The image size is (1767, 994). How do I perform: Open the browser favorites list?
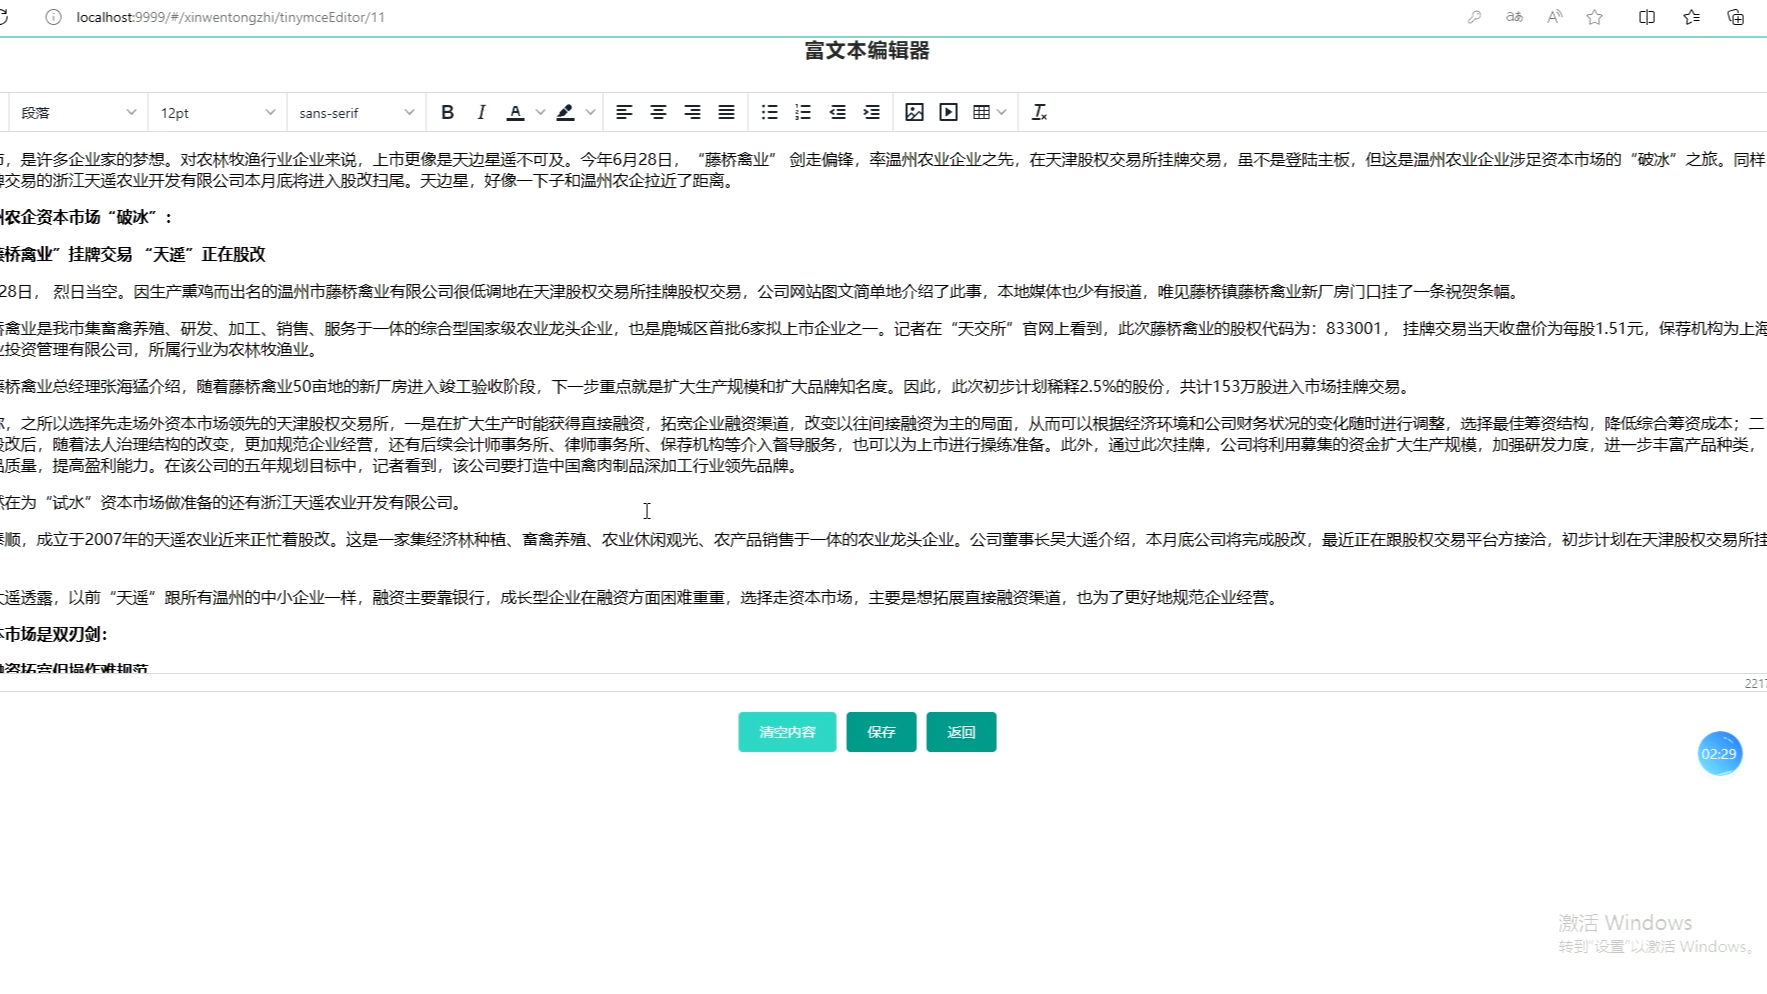pyautogui.click(x=1691, y=17)
